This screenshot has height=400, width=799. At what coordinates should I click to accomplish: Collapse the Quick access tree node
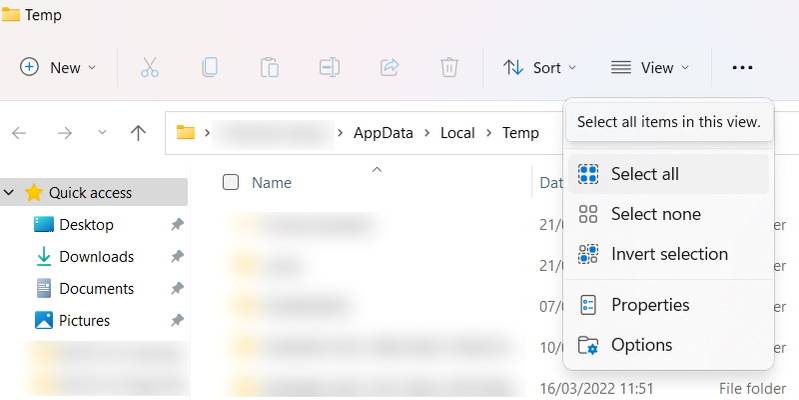pos(10,192)
